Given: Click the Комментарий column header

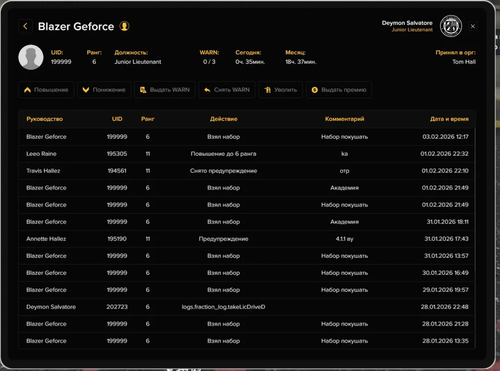Looking at the screenshot, I should pyautogui.click(x=345, y=119).
